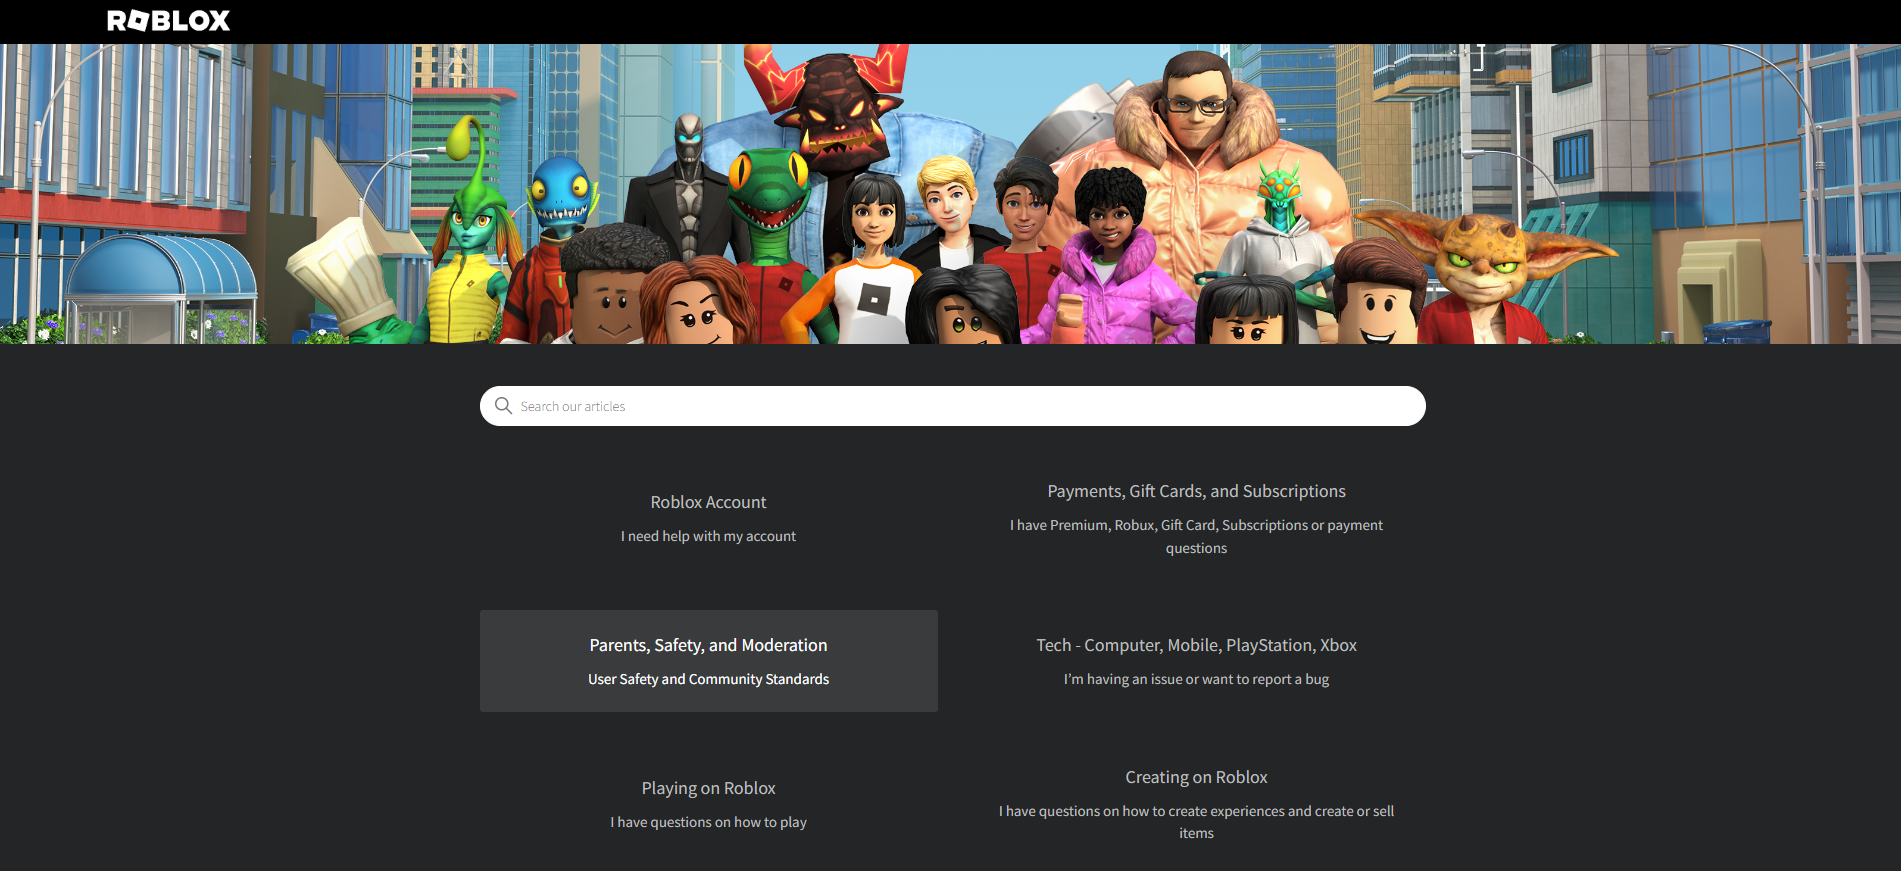Image resolution: width=1901 pixels, height=871 pixels.
Task: Click the Roblox logo in header
Action: point(168,21)
